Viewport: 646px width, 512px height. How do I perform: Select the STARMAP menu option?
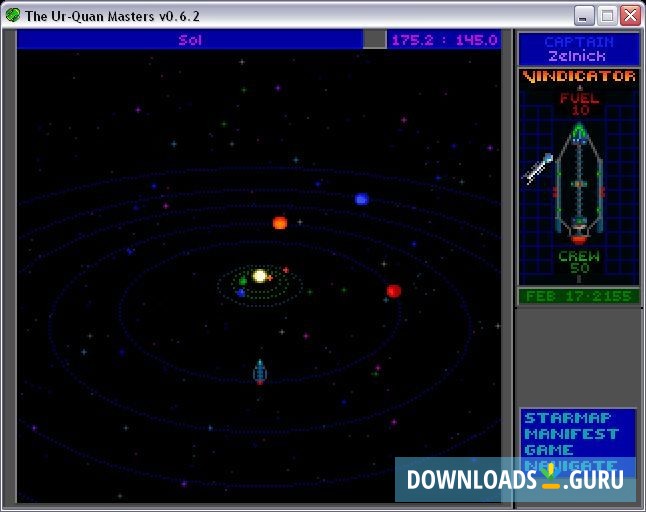point(567,418)
